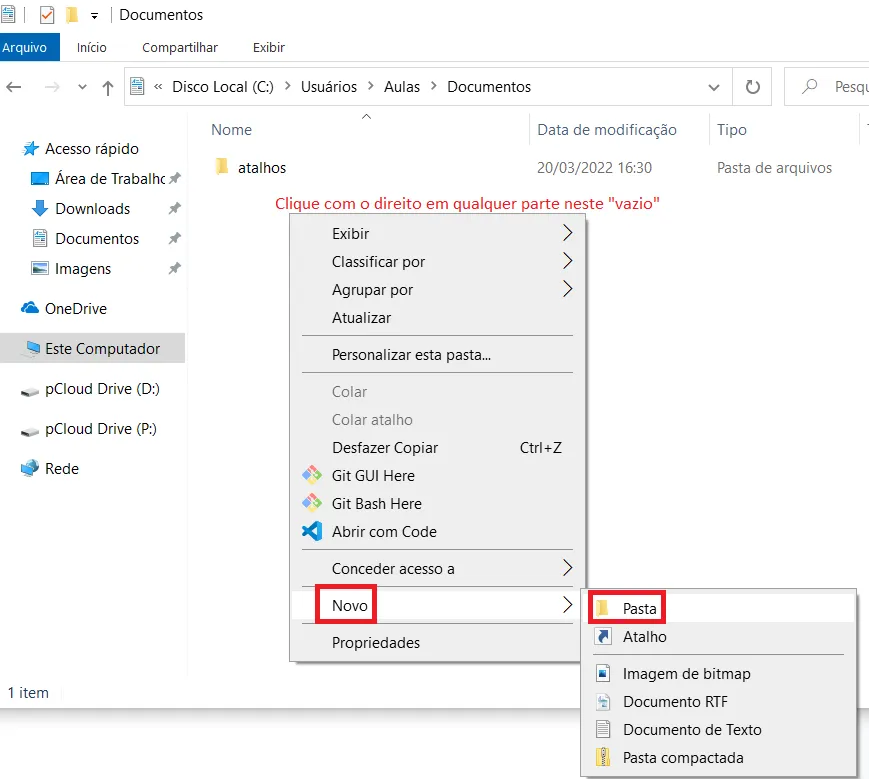Sort by the Tipo column header

(732, 130)
